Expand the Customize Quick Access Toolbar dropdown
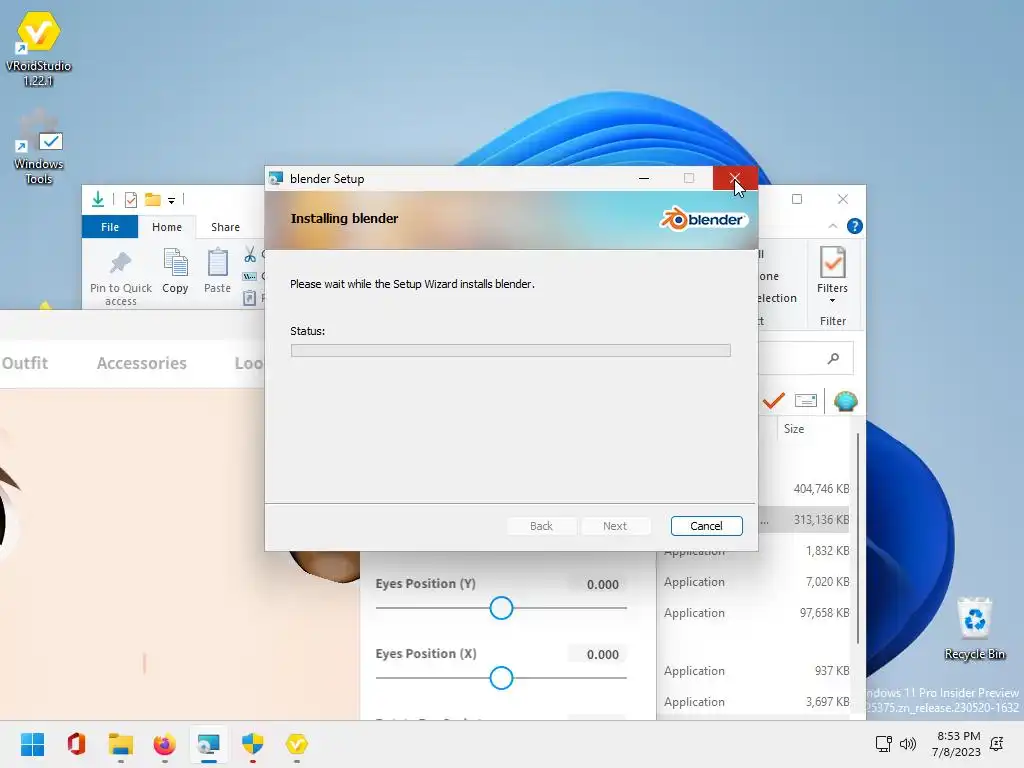Image resolution: width=1024 pixels, height=768 pixels. click(171, 200)
